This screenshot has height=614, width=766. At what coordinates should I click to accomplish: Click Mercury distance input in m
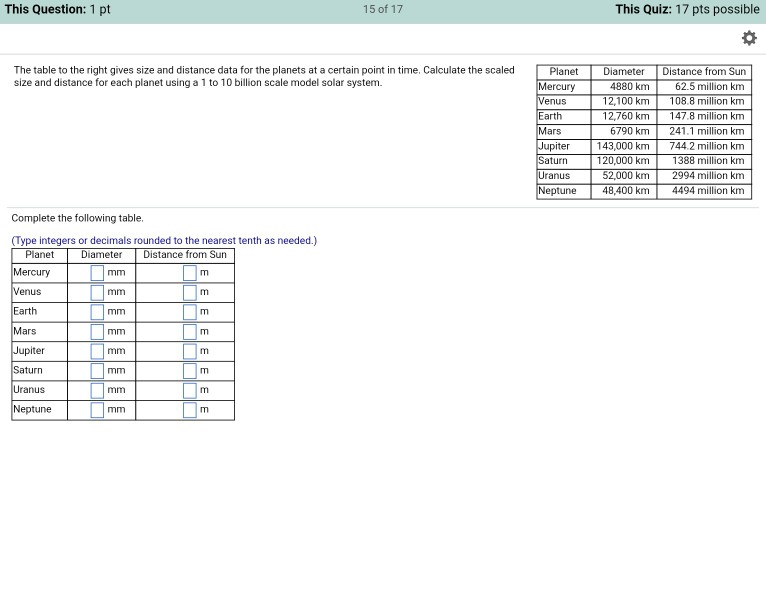coord(190,273)
